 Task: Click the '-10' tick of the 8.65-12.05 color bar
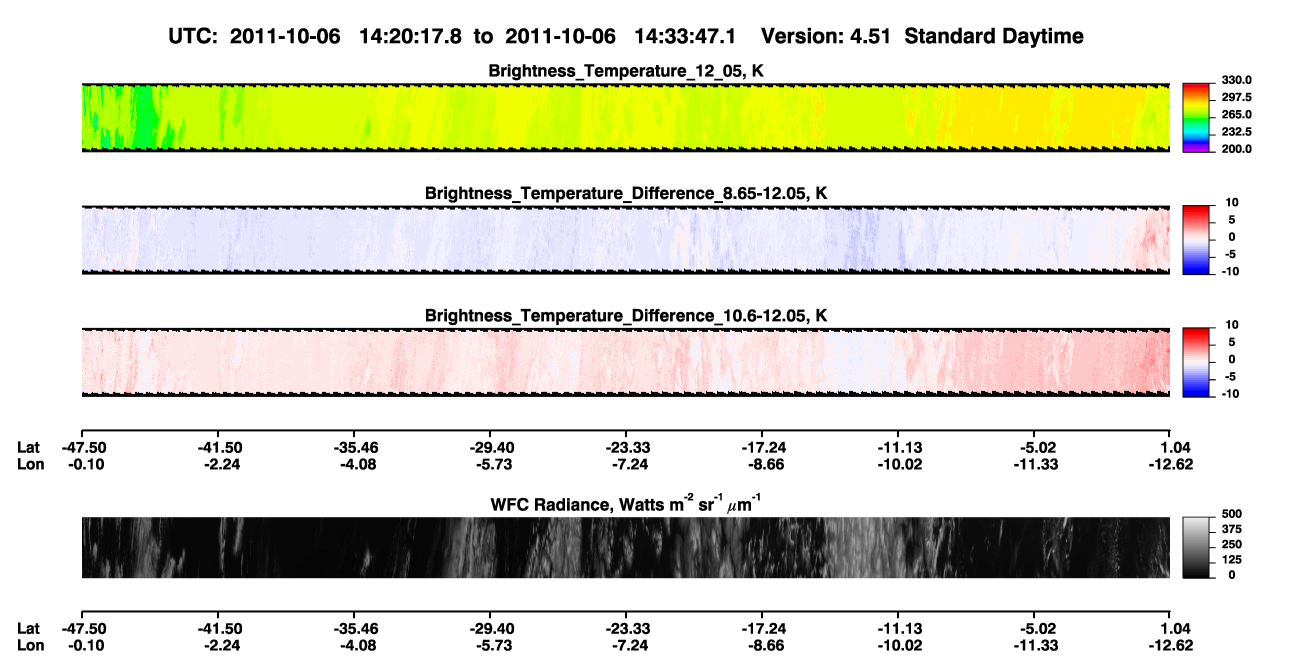pyautogui.click(x=1231, y=271)
